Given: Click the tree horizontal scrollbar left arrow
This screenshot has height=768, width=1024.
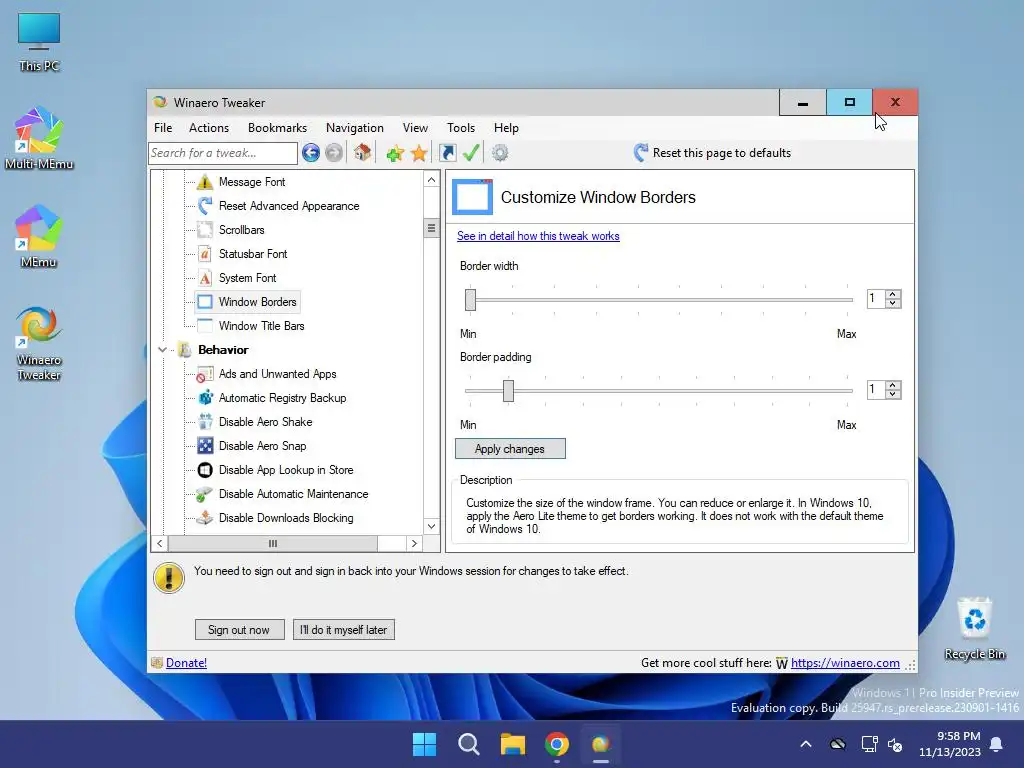Looking at the screenshot, I should 160,543.
